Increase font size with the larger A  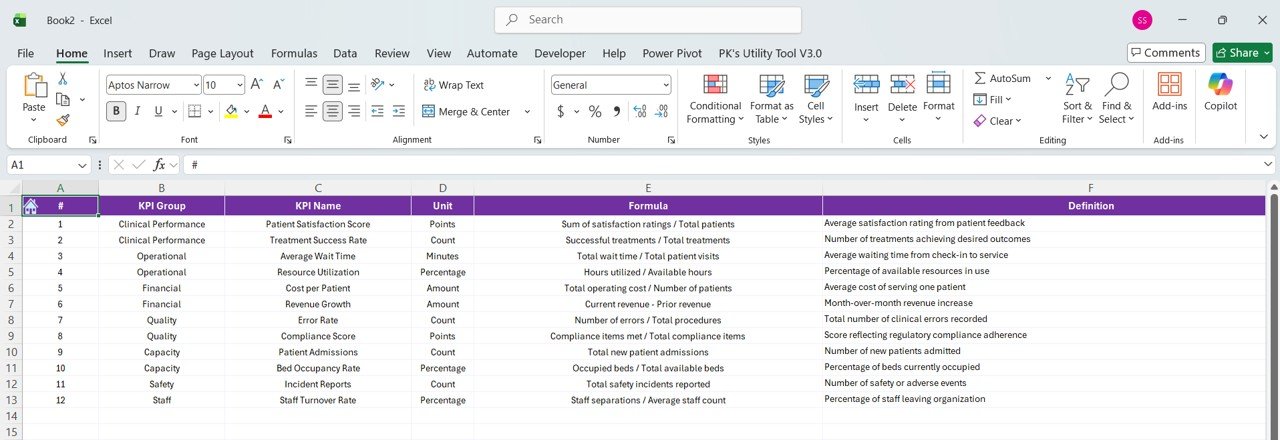click(x=257, y=85)
